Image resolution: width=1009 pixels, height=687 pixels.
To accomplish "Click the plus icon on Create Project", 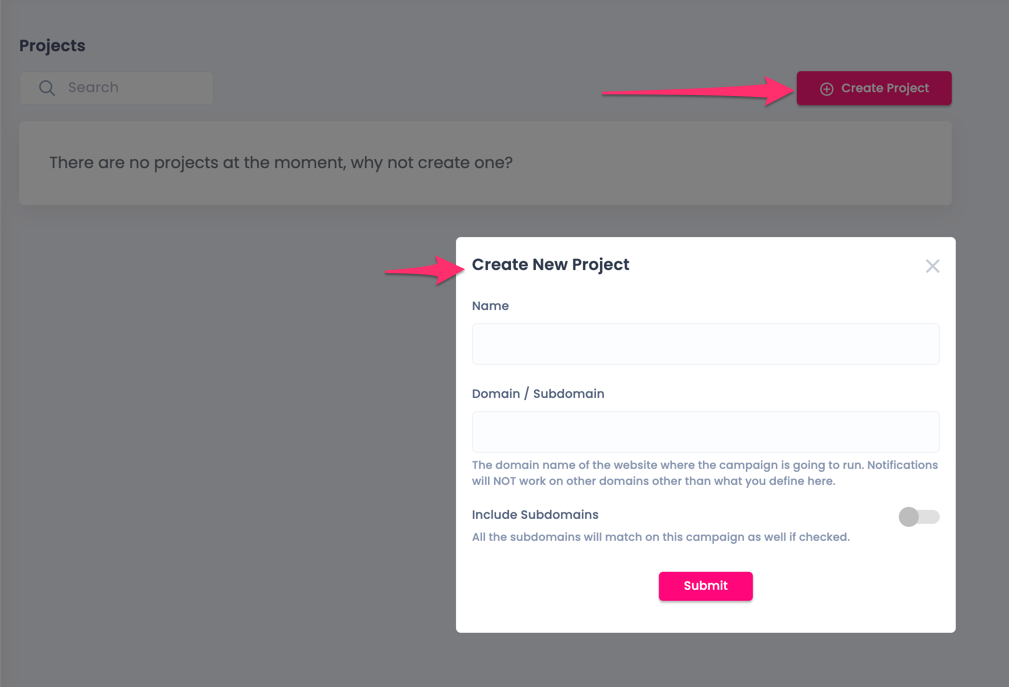I will [826, 89].
